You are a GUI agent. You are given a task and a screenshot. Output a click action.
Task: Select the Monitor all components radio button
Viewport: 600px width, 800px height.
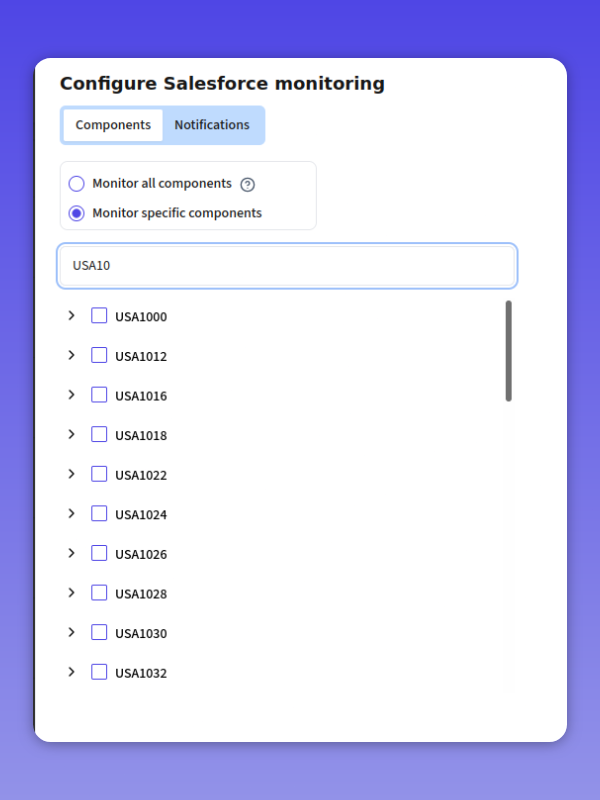coord(76,184)
